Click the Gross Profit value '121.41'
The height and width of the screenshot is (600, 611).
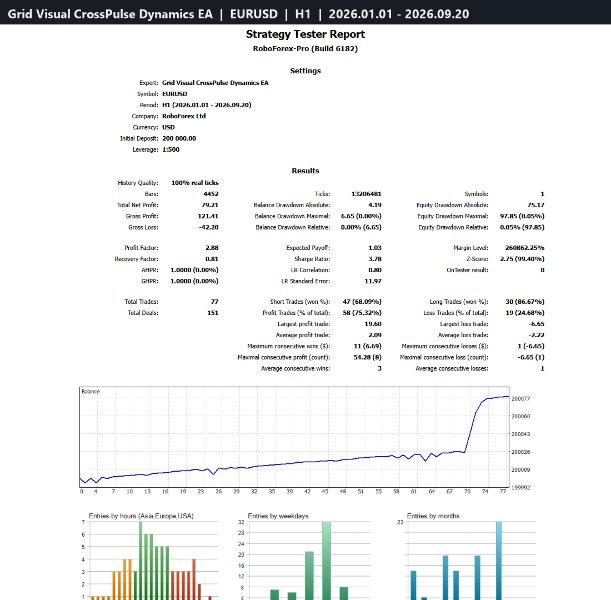208,216
